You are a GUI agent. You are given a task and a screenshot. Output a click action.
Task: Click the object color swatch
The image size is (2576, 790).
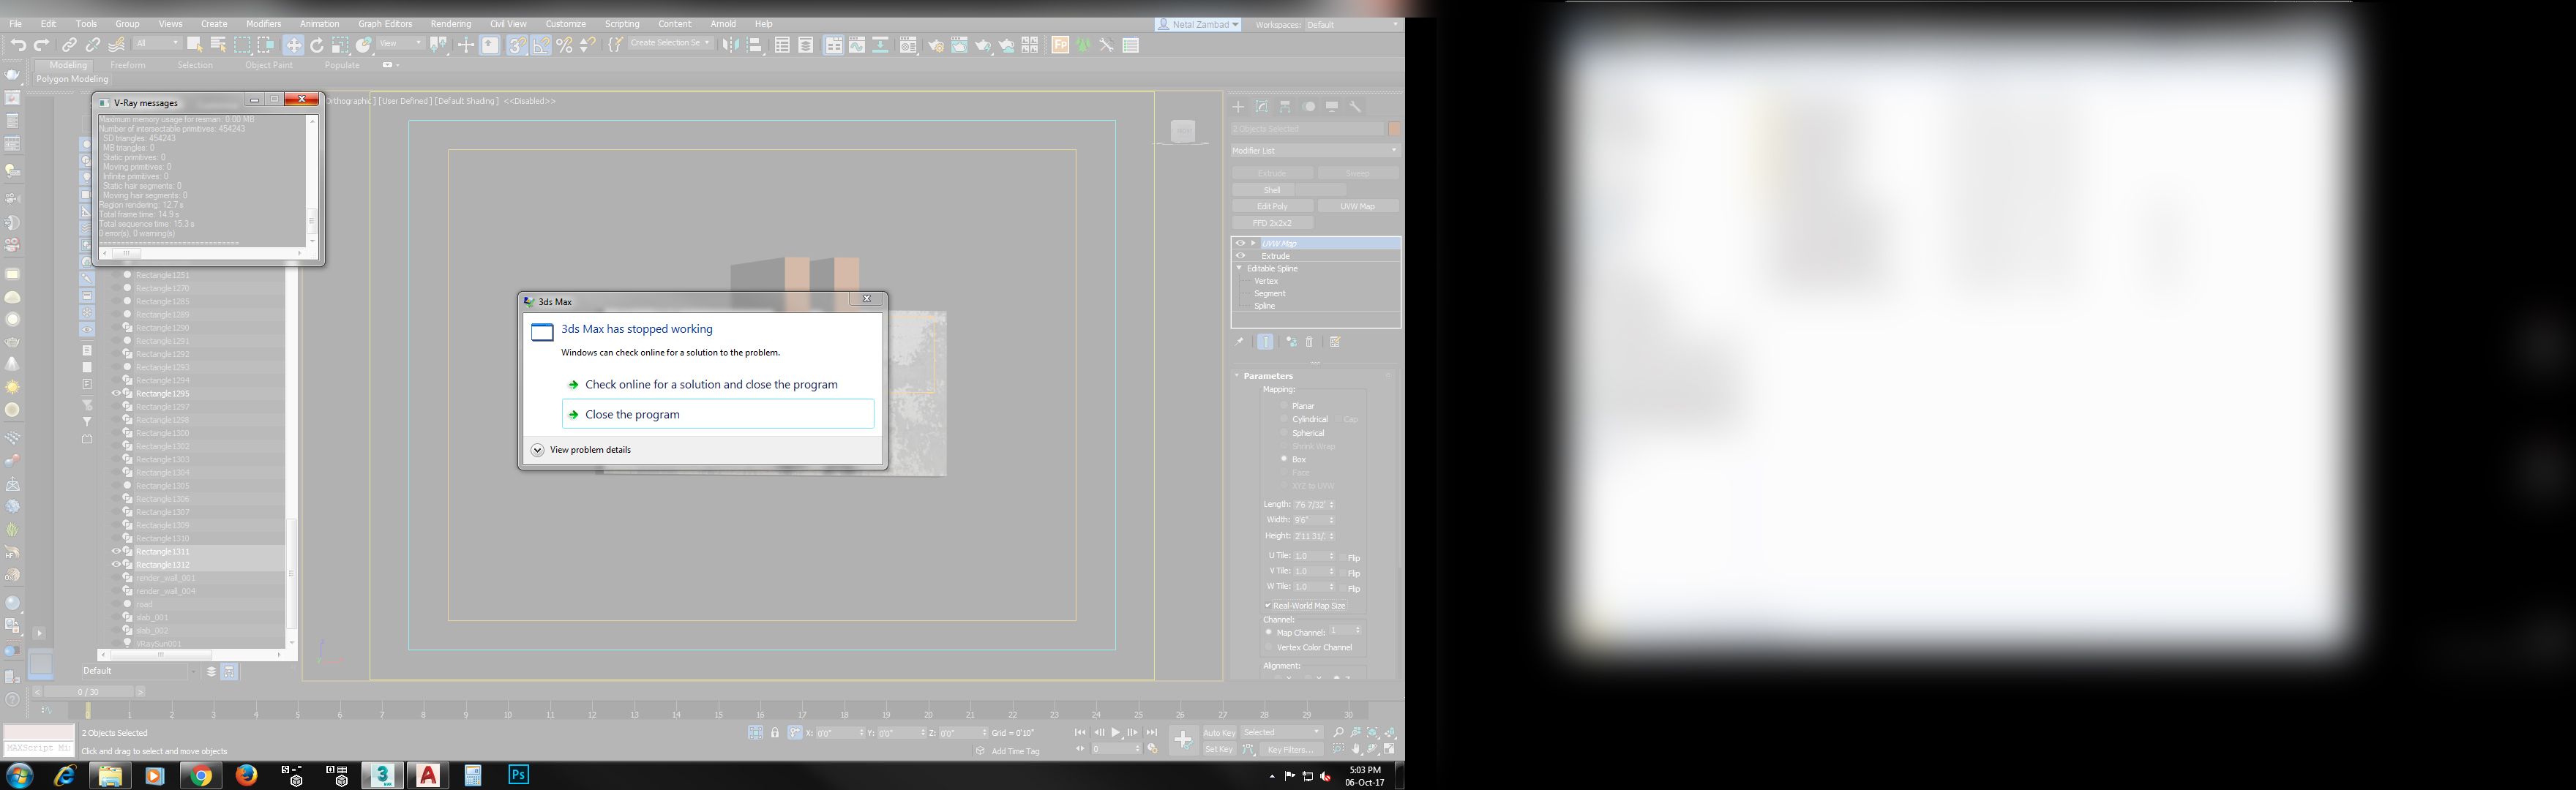coord(1394,129)
